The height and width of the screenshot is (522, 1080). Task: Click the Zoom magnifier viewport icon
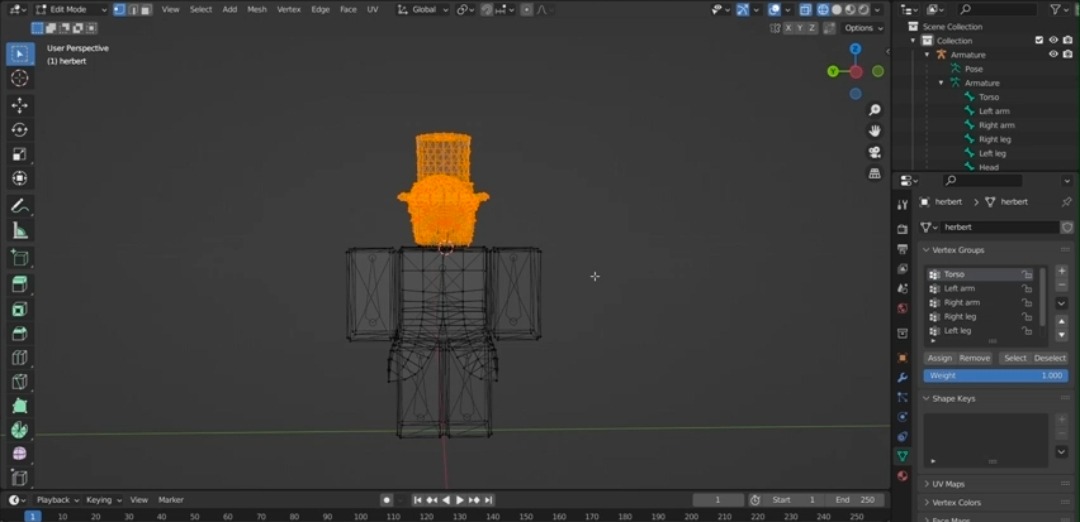[875, 110]
